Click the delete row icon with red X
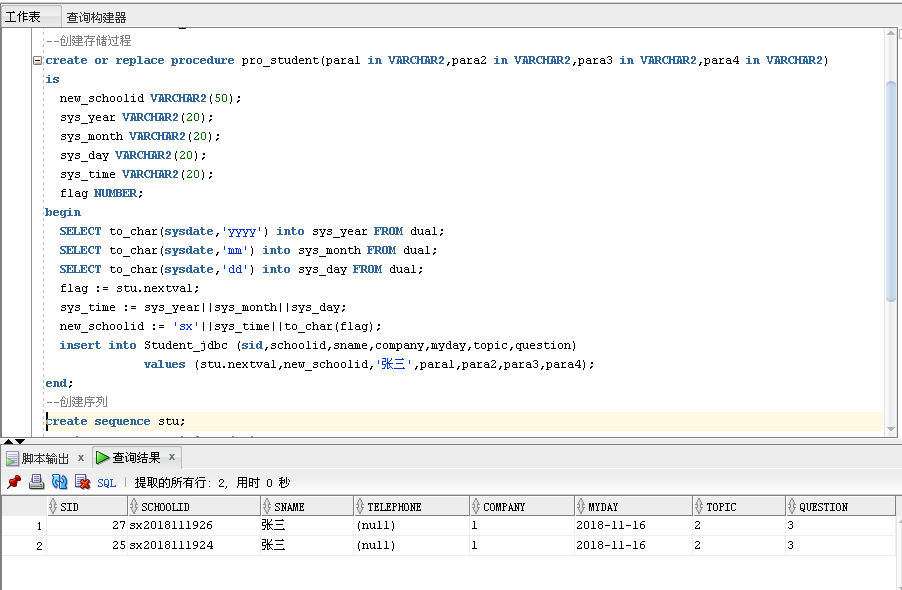 (x=82, y=482)
